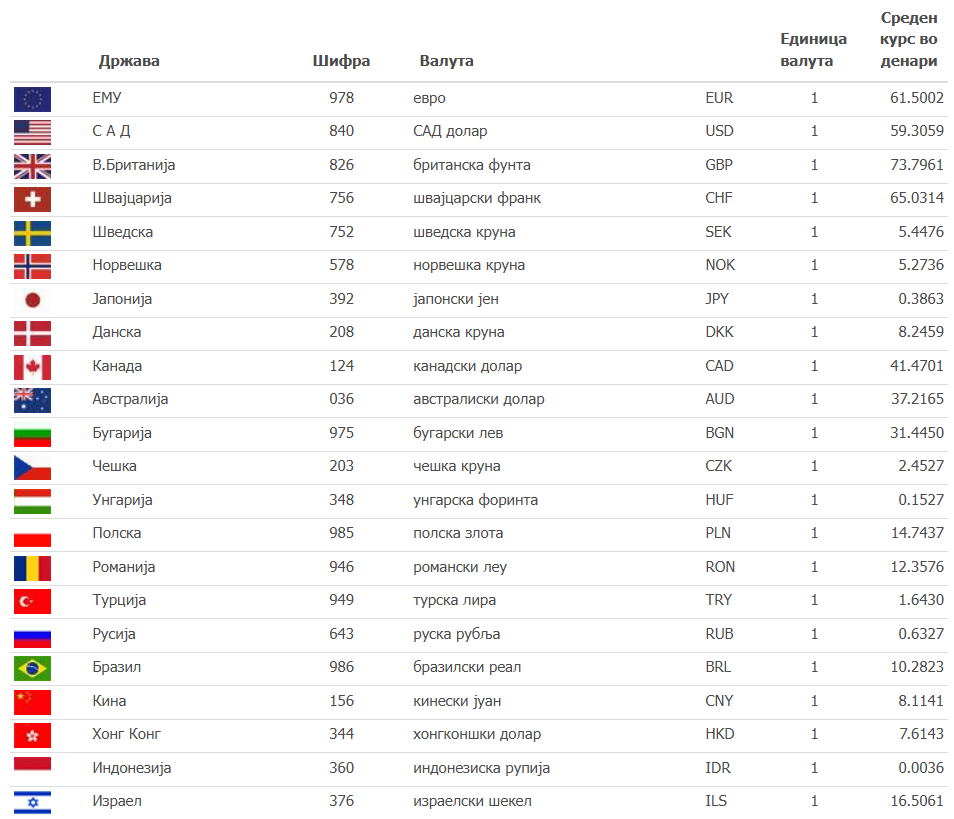Click the Switzerland flag icon
This screenshot has height=819, width=954.
click(x=32, y=199)
